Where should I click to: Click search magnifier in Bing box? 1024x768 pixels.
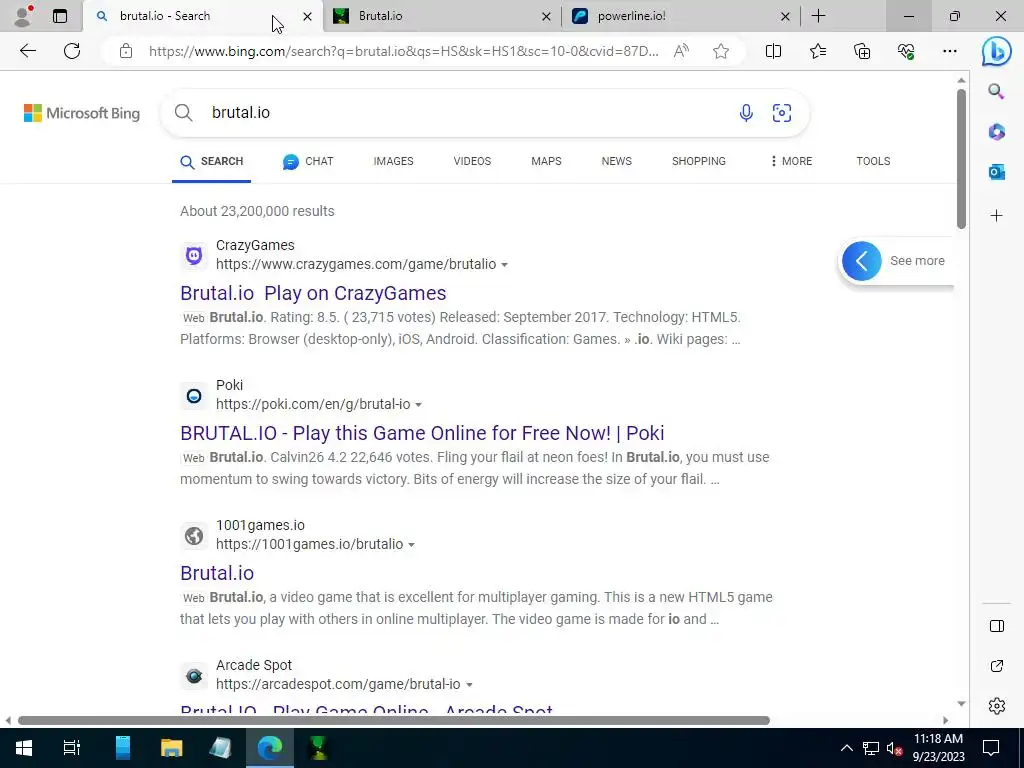coord(184,113)
